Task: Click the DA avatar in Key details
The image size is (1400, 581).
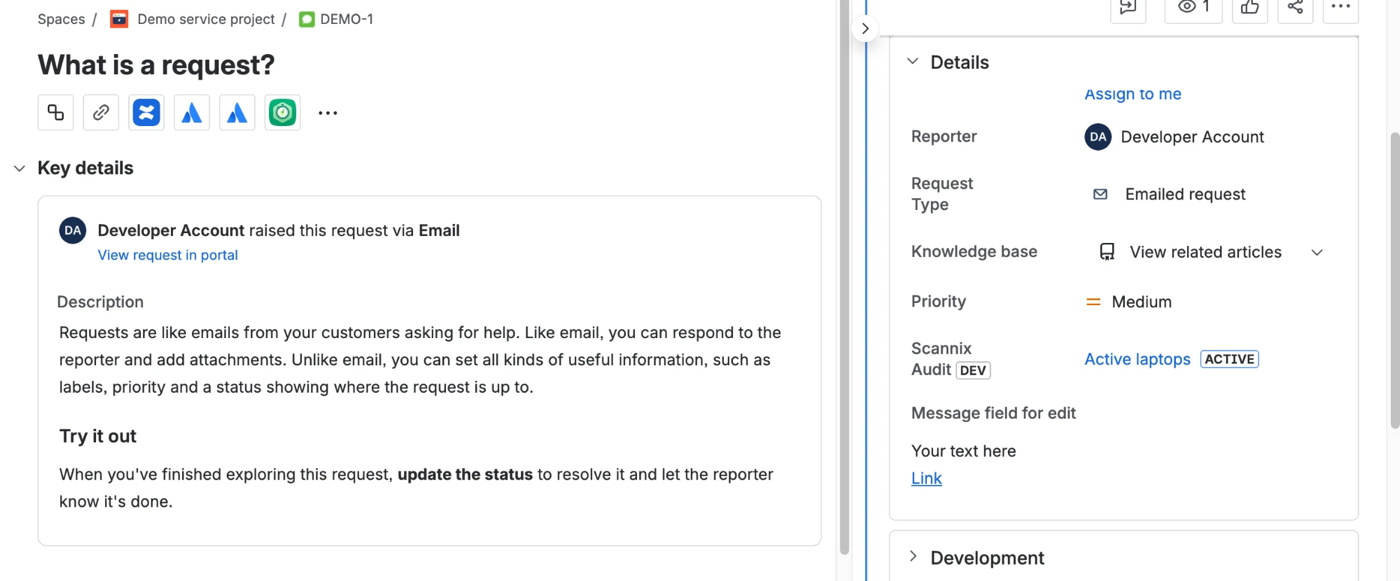Action: pyautogui.click(x=73, y=231)
